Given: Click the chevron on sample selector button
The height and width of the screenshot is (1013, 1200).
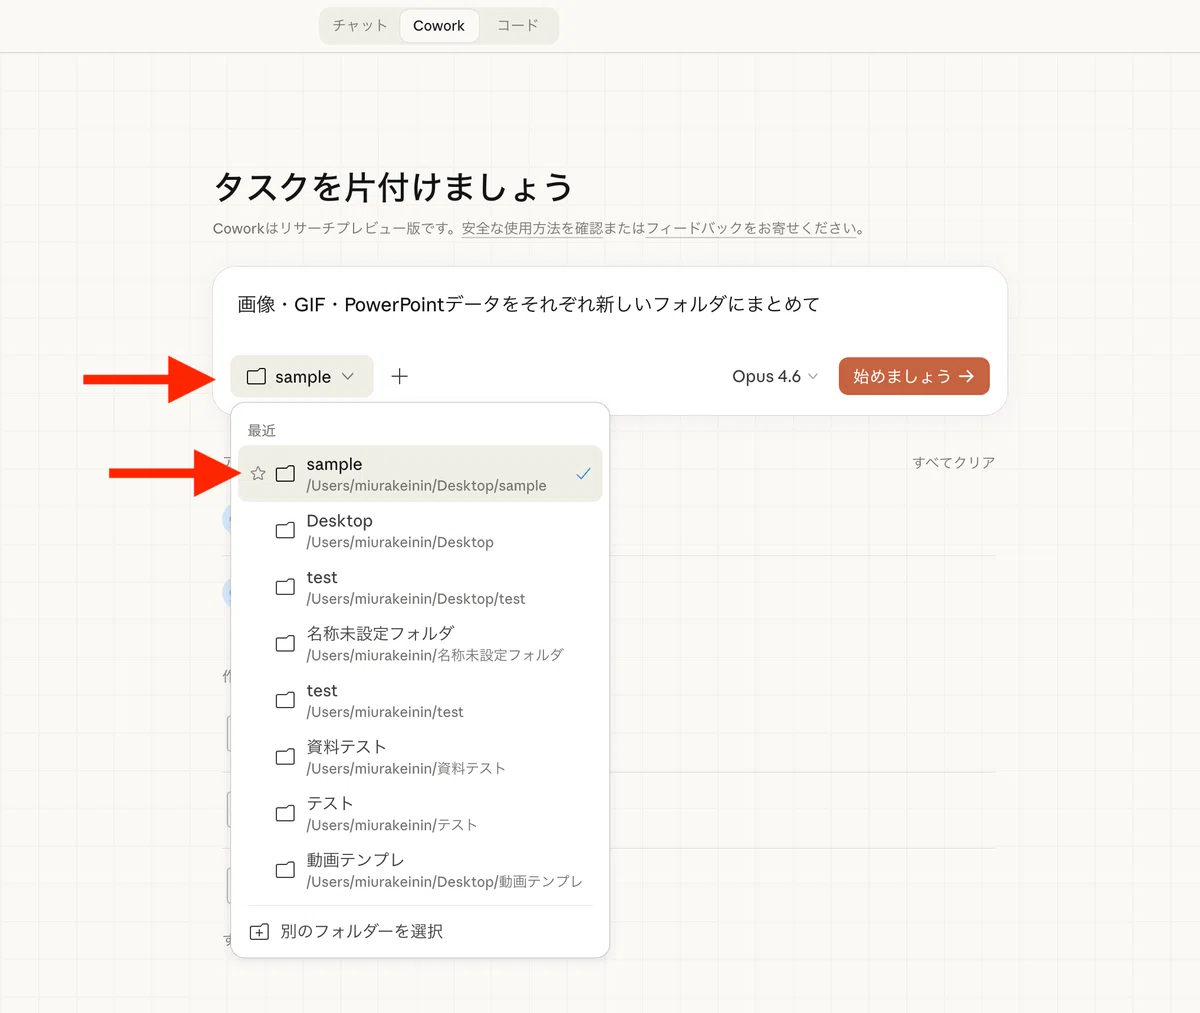Looking at the screenshot, I should 348,376.
